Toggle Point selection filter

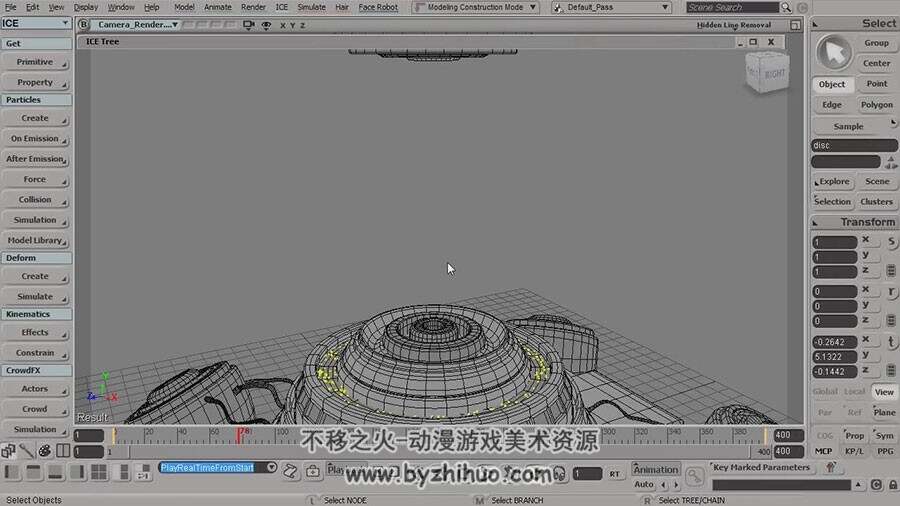876,84
